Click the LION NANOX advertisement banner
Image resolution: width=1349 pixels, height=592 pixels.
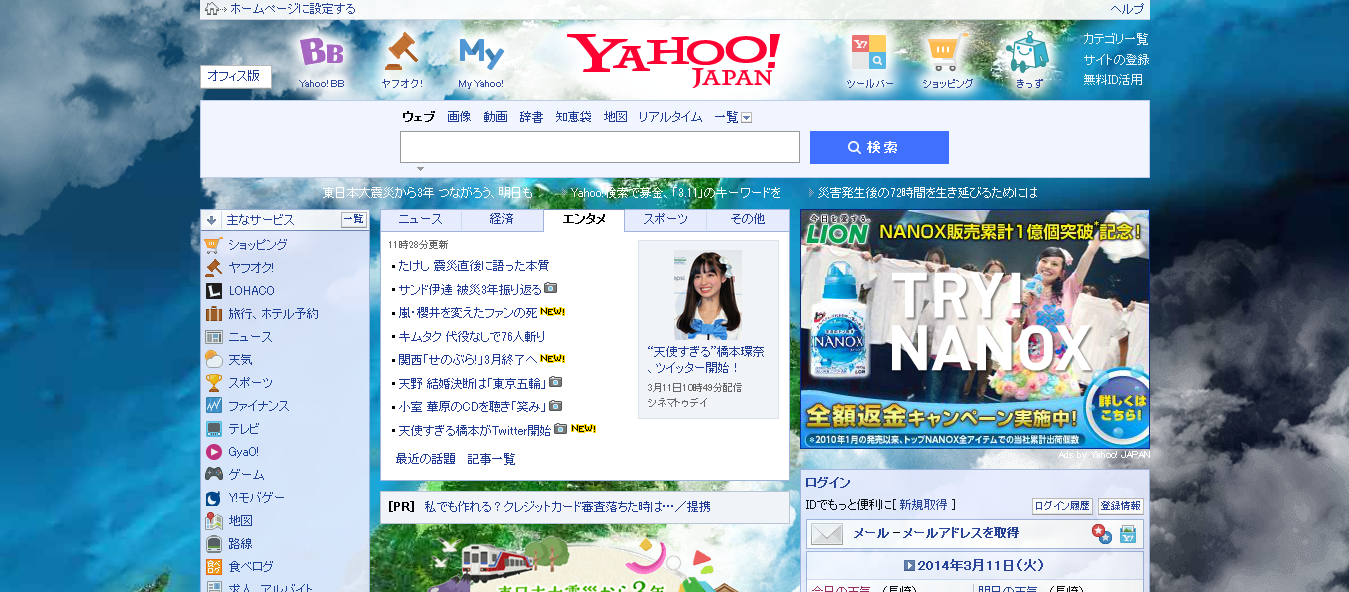[x=975, y=329]
